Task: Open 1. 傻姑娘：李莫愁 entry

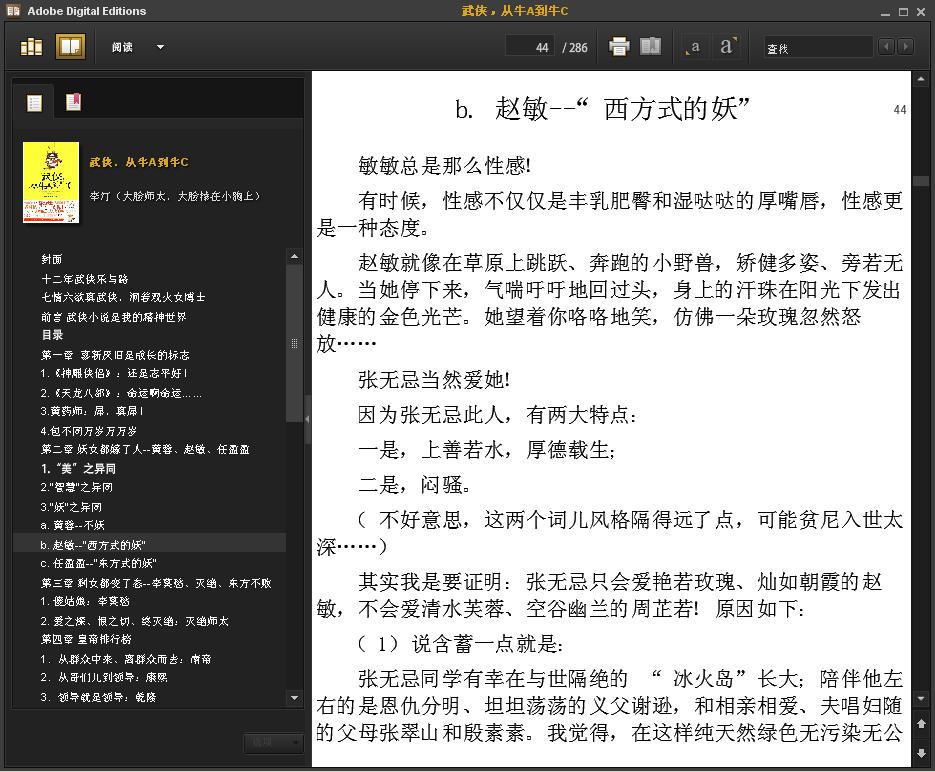Action: click(x=85, y=601)
